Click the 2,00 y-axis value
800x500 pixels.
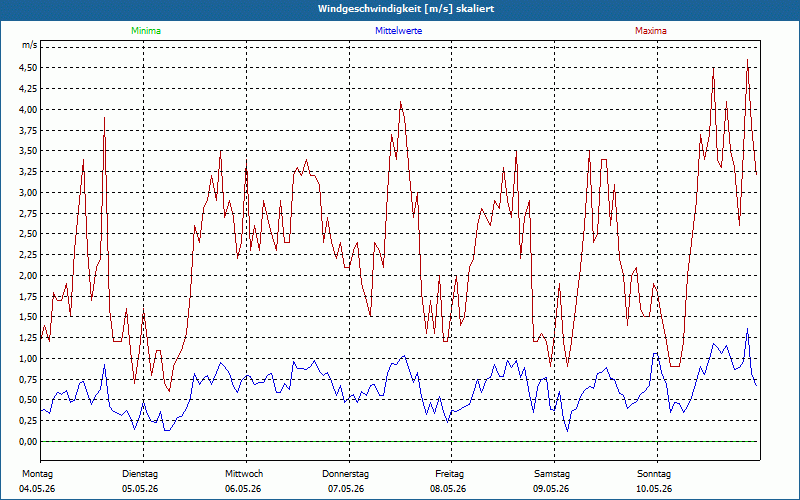(28, 276)
